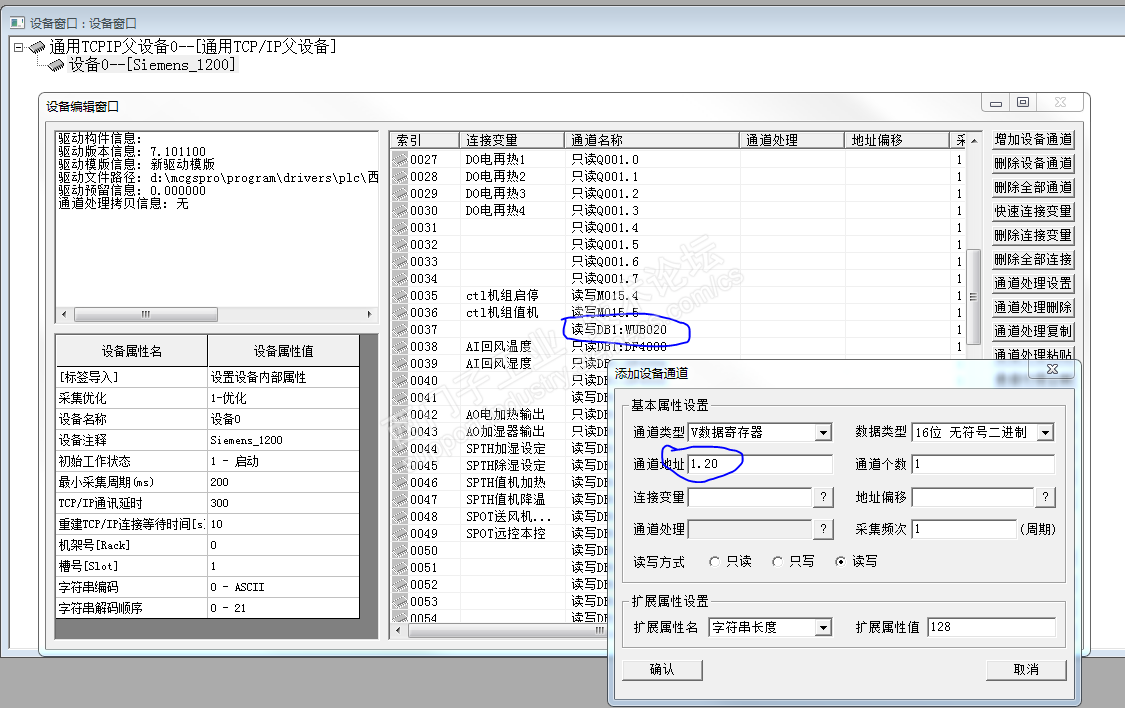1125x708 pixels.
Task: Open the 数据类型 16位 无符号二进制 dropdown
Action: pos(1045,433)
